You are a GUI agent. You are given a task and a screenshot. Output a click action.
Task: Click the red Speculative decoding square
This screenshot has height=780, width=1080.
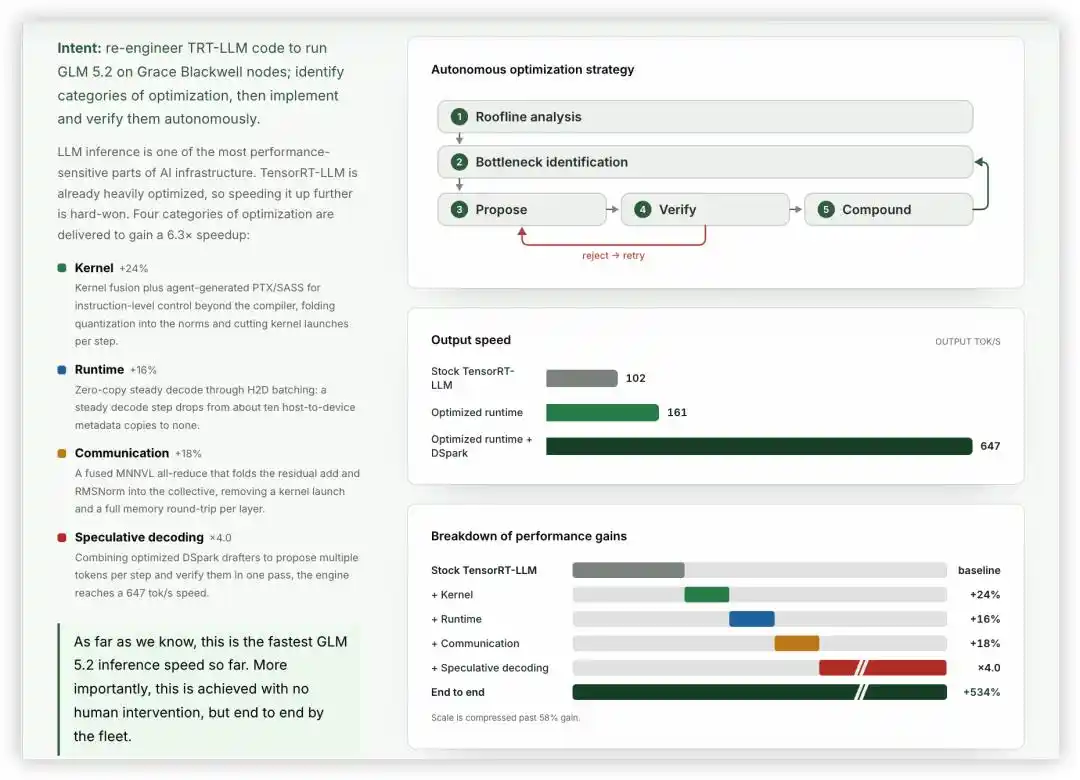click(x=62, y=537)
